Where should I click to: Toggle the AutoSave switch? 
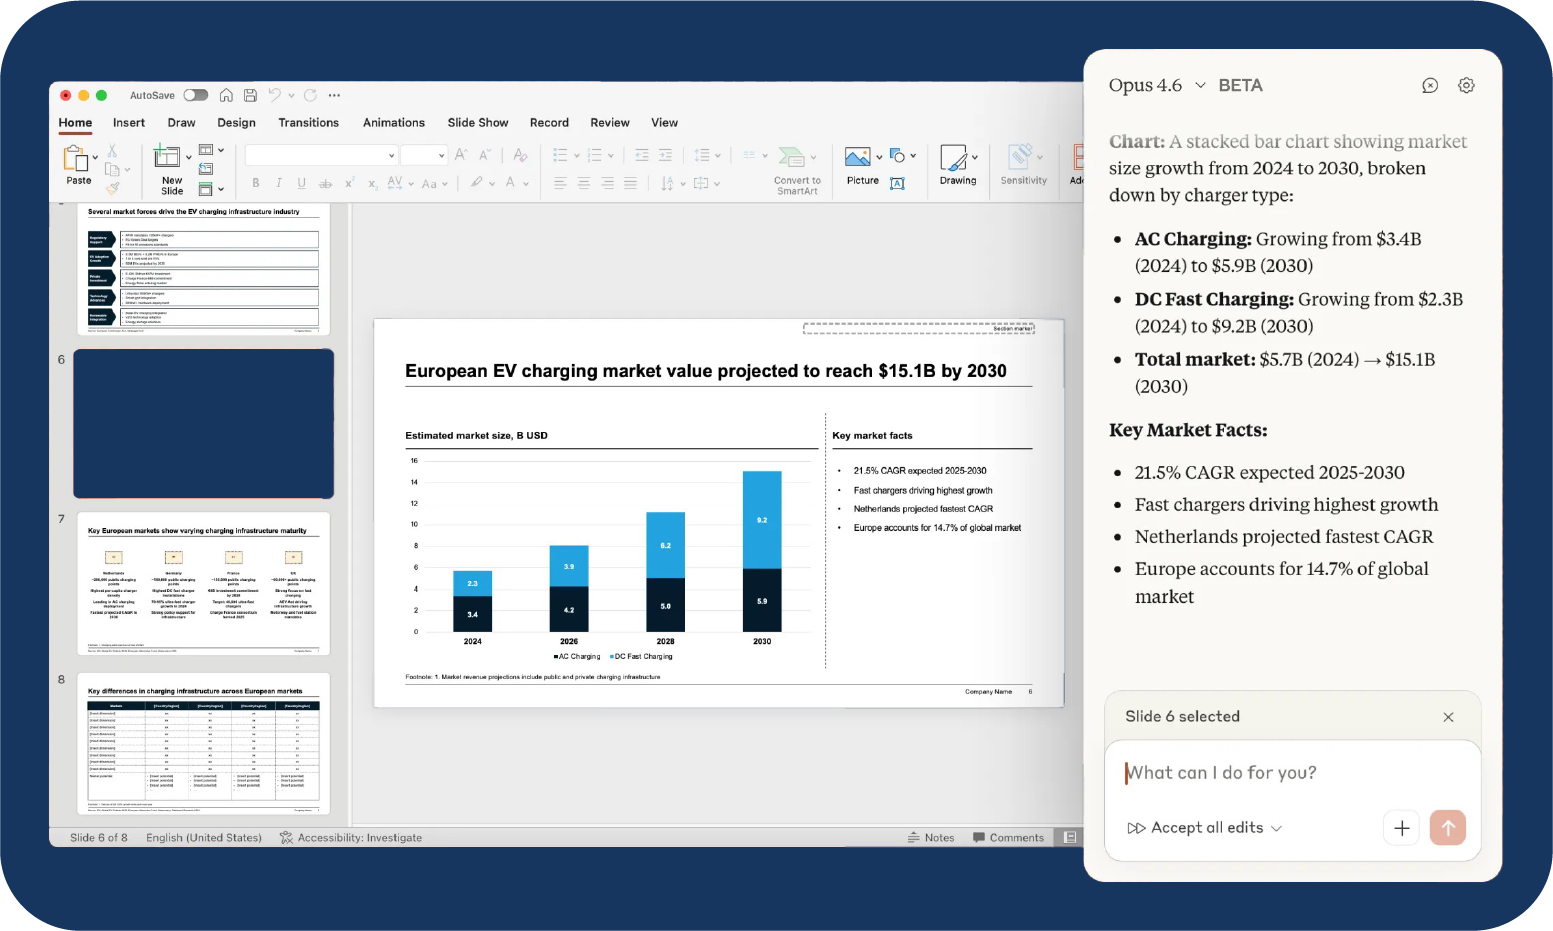click(196, 95)
